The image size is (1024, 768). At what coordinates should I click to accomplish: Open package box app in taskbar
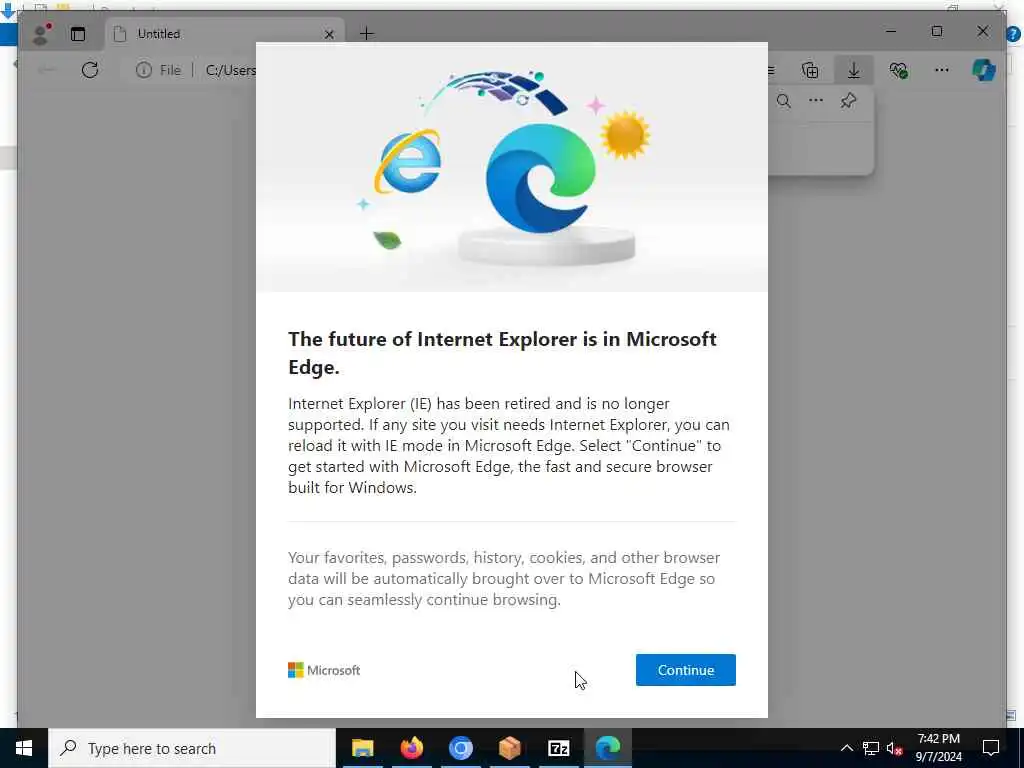509,748
